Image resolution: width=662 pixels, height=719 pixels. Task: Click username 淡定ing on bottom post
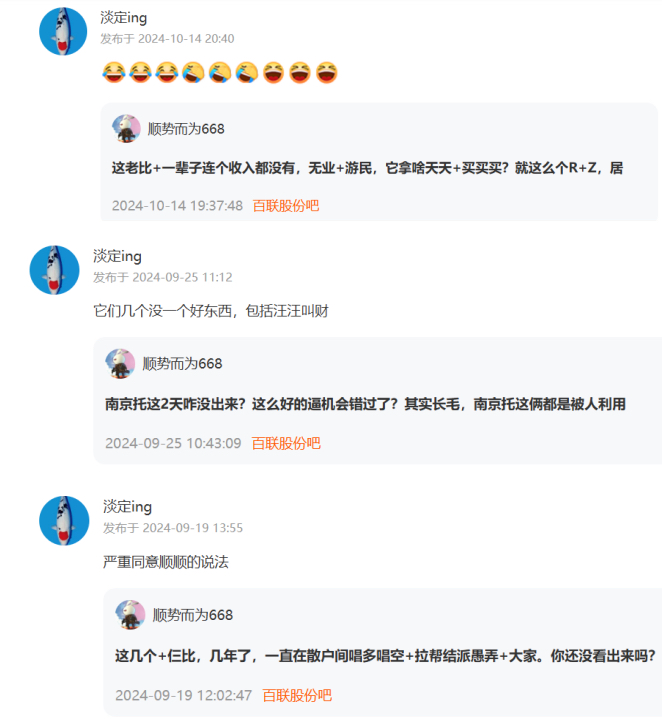click(x=127, y=506)
